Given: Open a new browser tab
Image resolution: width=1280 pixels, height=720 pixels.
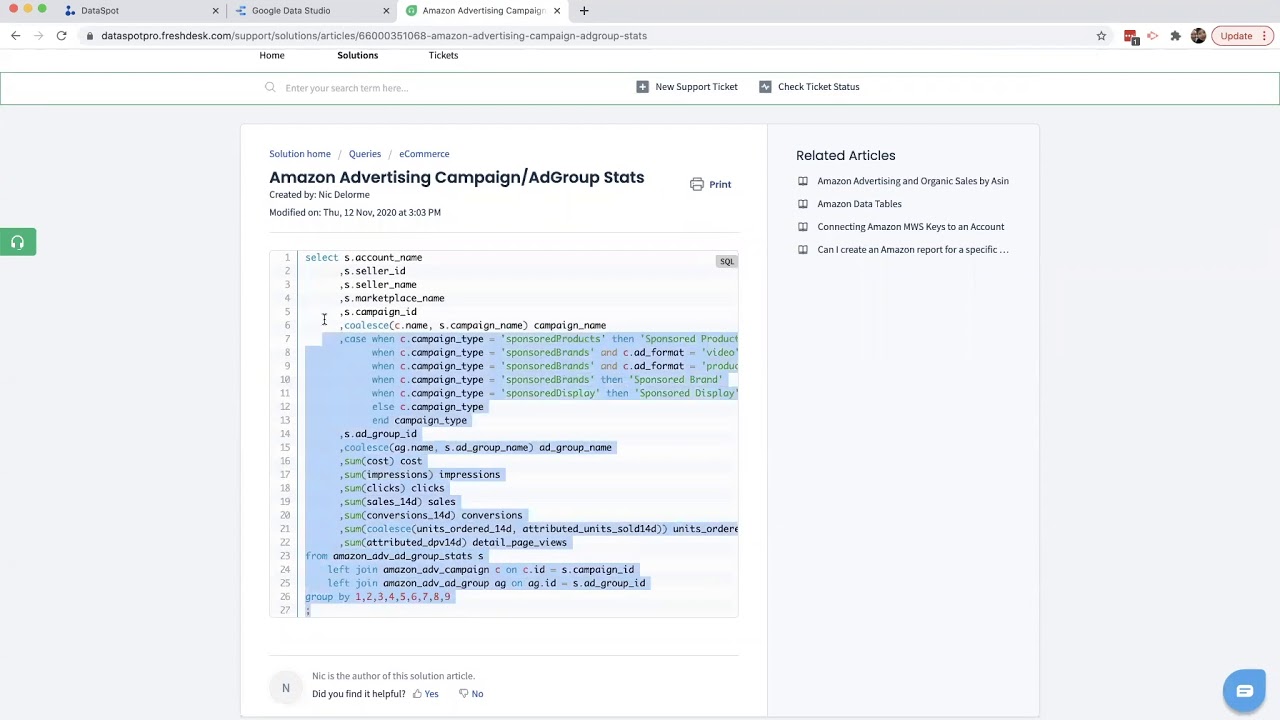Looking at the screenshot, I should click(584, 11).
